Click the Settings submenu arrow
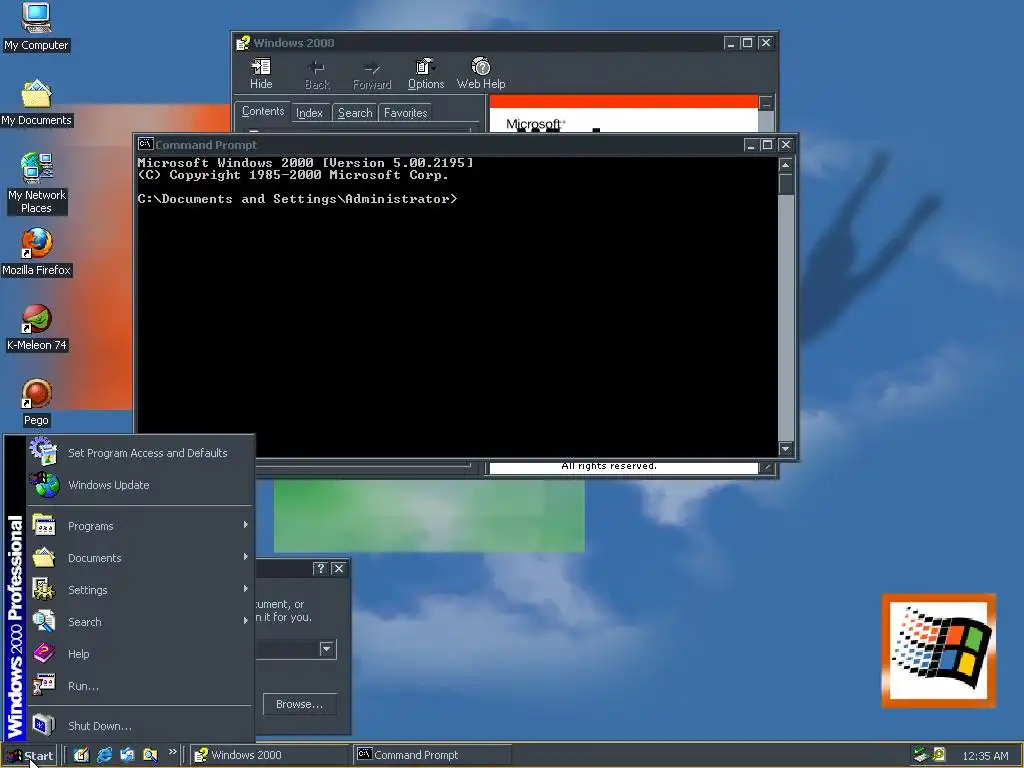This screenshot has height=768, width=1024. [246, 588]
